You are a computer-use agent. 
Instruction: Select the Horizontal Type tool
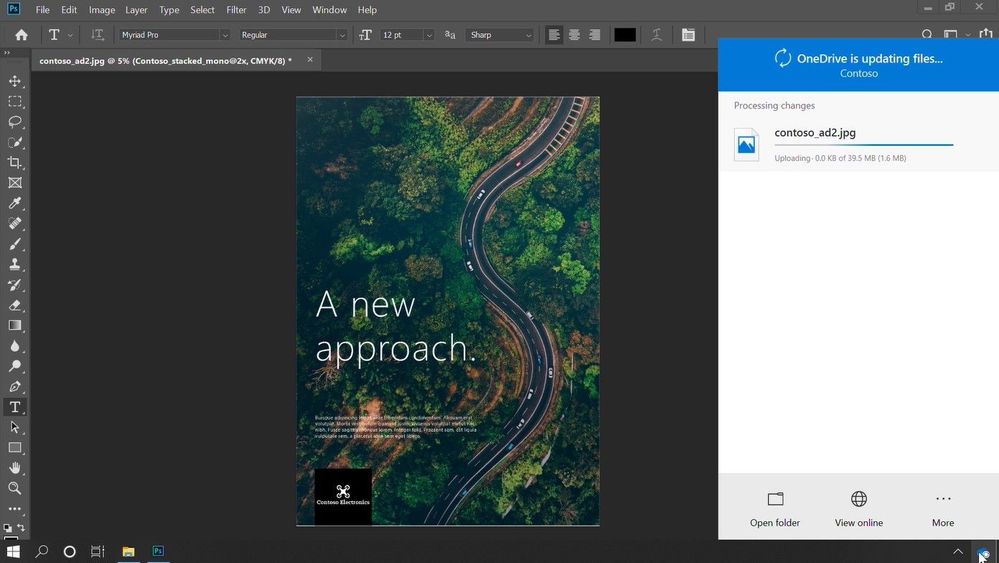15,407
